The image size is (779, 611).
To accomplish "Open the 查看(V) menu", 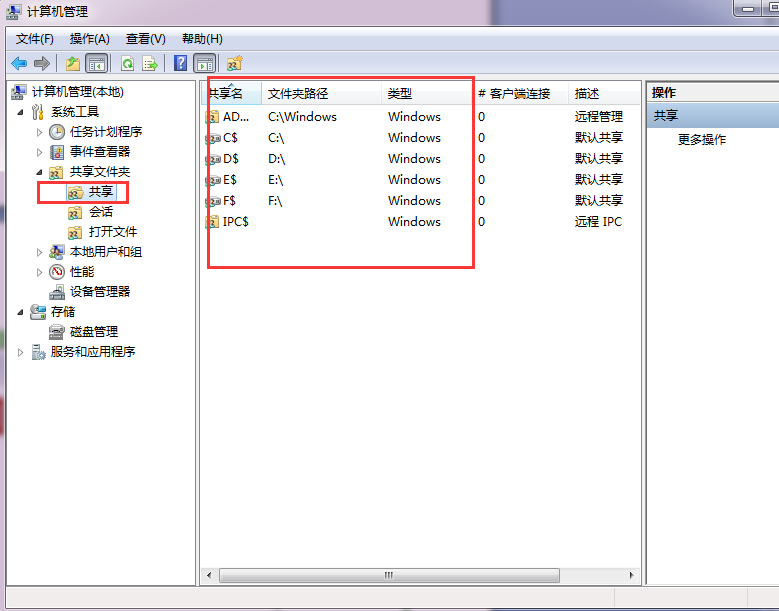I will (145, 39).
